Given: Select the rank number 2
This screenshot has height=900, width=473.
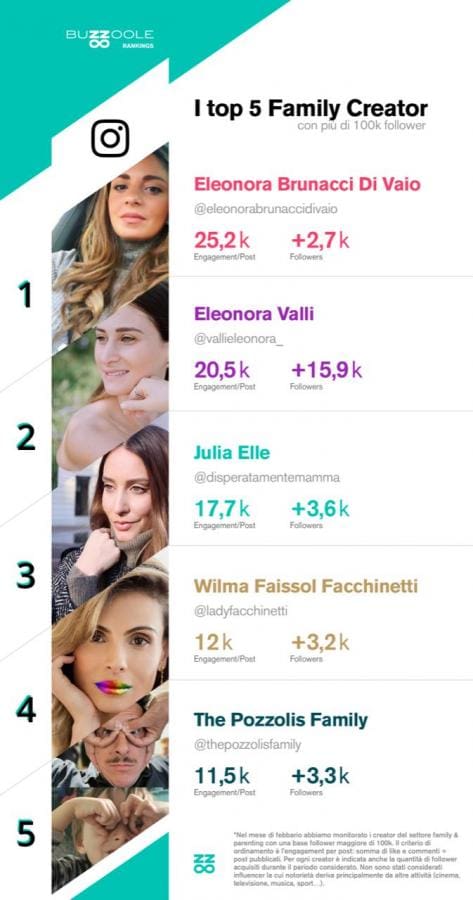Looking at the screenshot, I should point(26,437).
